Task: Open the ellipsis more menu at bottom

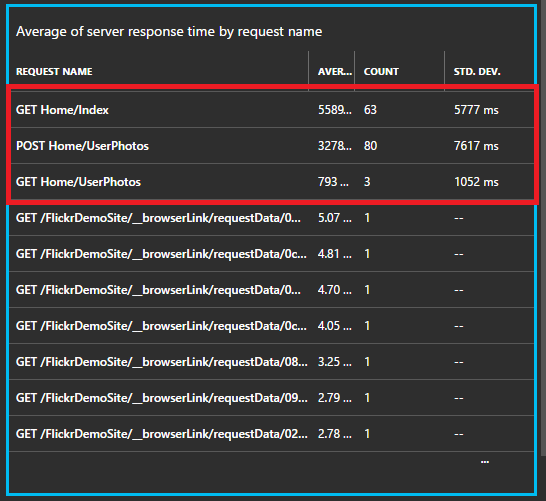Action: tap(485, 462)
